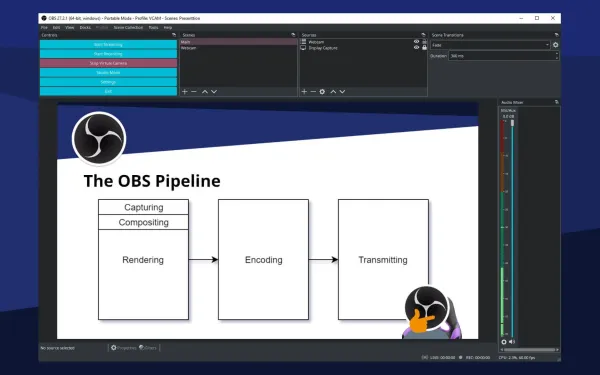Click the LIVE status icon in the status bar
Viewport: 600px width, 375px height.
click(425, 357)
